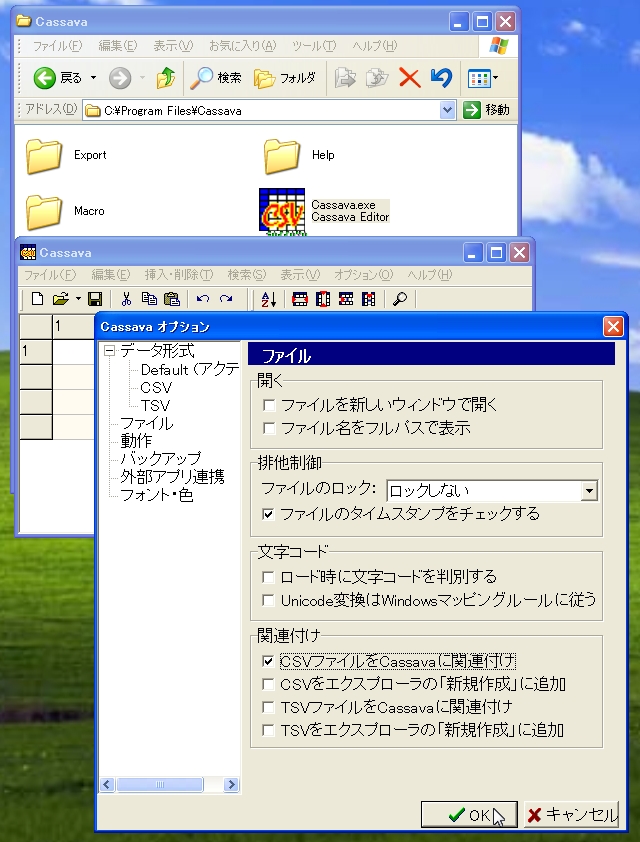Open Cassava's オプション(O) menu
The image size is (640, 842).
pos(363,275)
